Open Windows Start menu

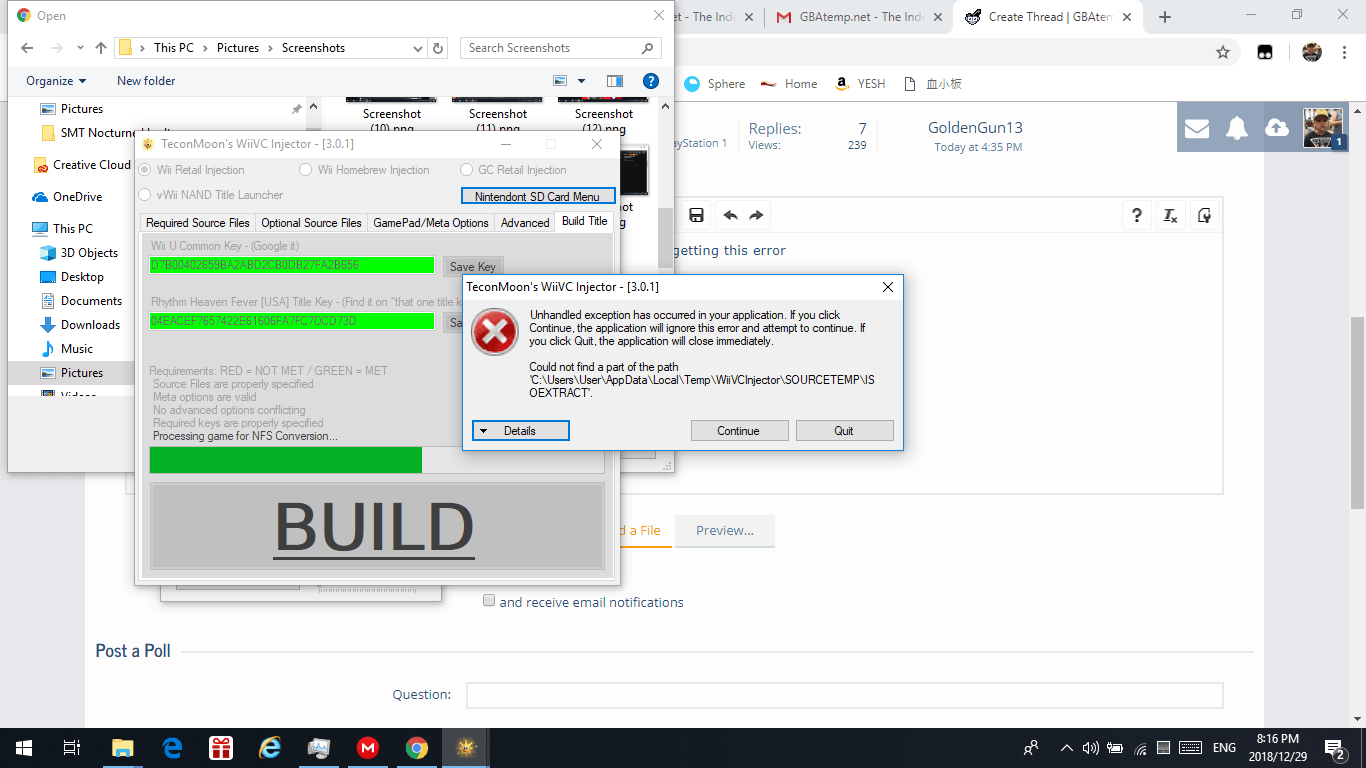point(24,748)
